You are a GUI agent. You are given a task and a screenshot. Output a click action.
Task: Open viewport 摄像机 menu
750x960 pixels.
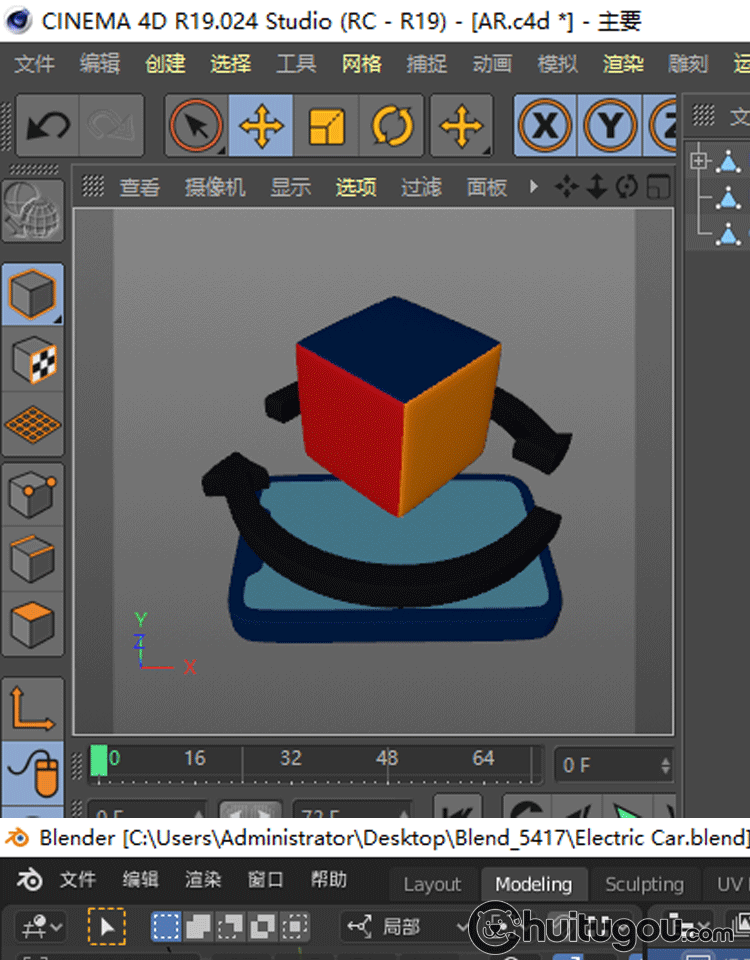(x=215, y=187)
